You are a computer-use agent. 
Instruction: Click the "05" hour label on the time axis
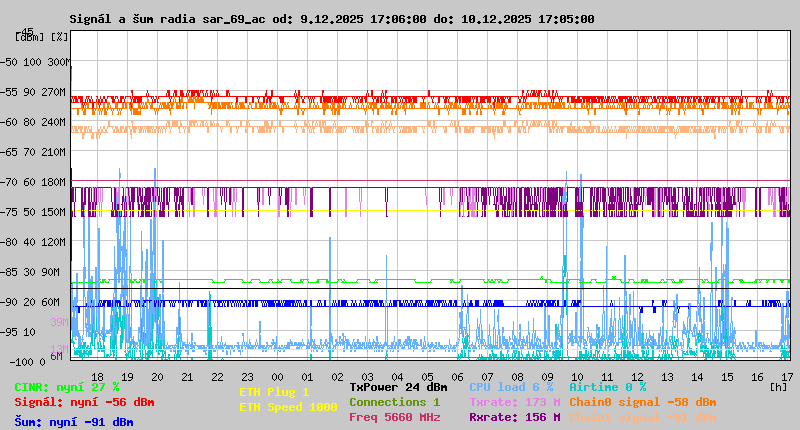(x=428, y=377)
